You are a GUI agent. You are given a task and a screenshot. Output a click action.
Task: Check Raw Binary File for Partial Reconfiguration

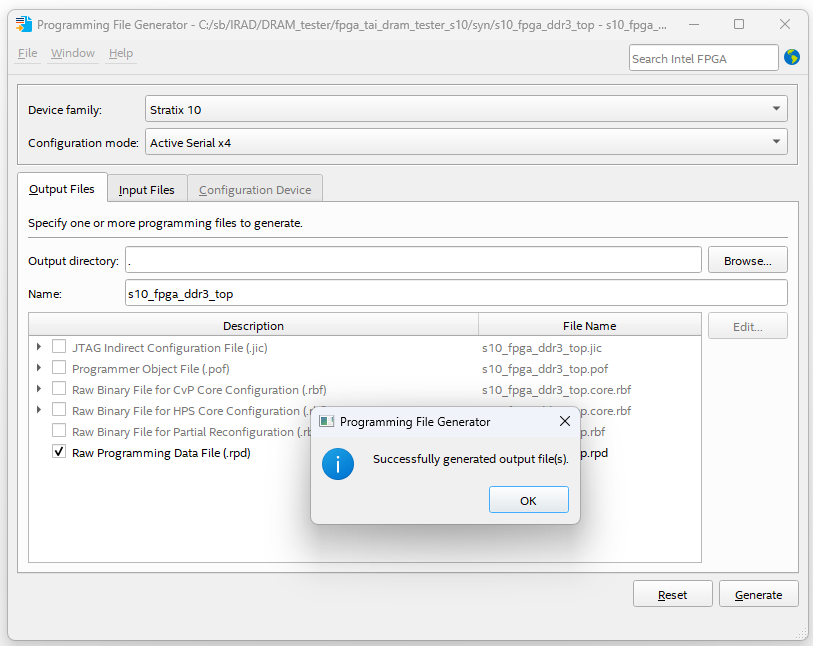tap(59, 431)
